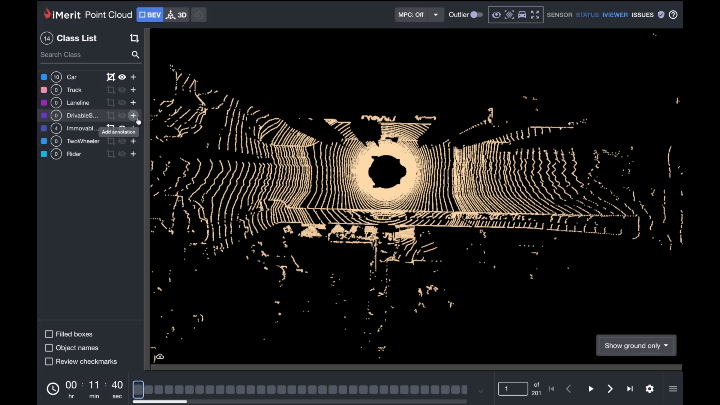Select the Immovabl... class row
Viewport: 720px width, 405px height.
click(x=90, y=128)
